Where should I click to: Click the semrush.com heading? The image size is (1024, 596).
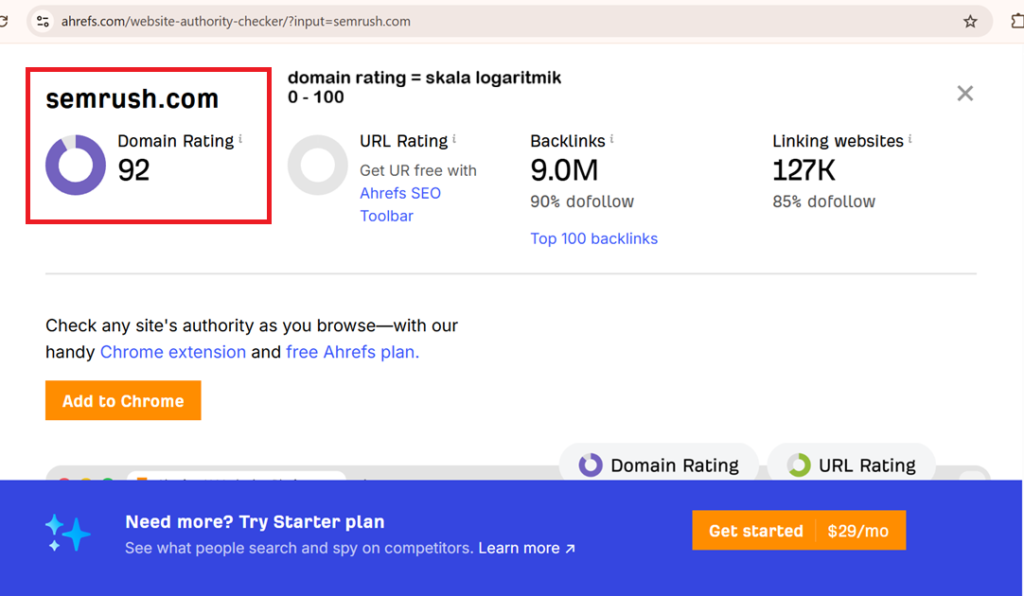pyautogui.click(x=132, y=99)
